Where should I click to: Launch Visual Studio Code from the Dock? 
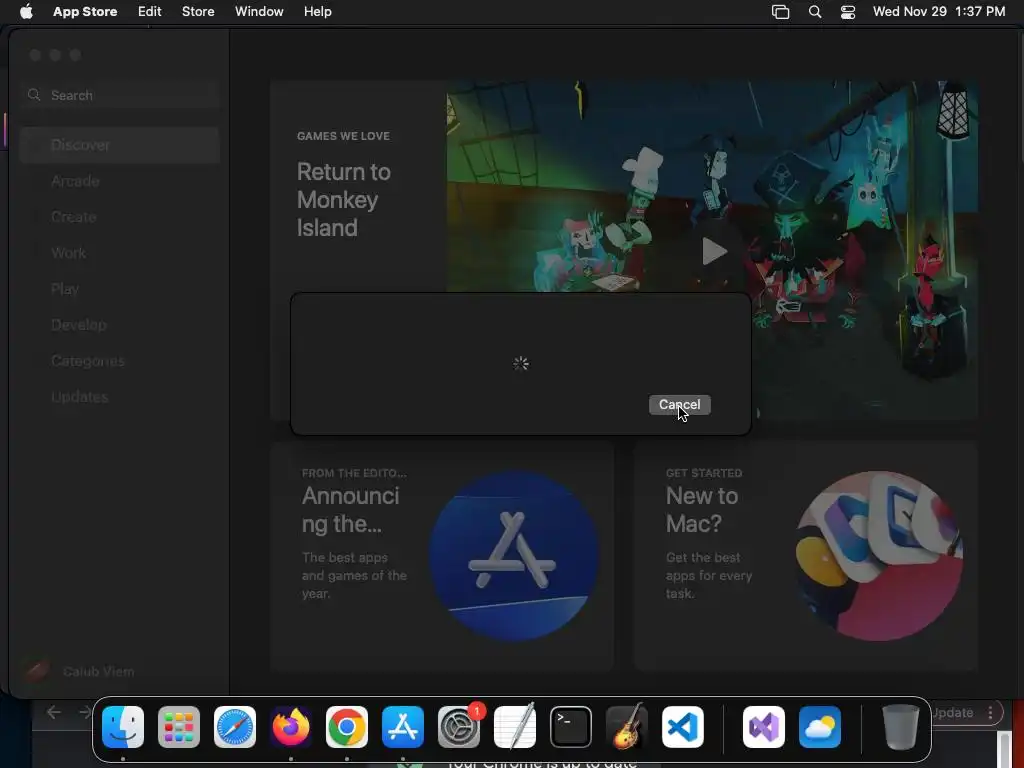[682, 727]
